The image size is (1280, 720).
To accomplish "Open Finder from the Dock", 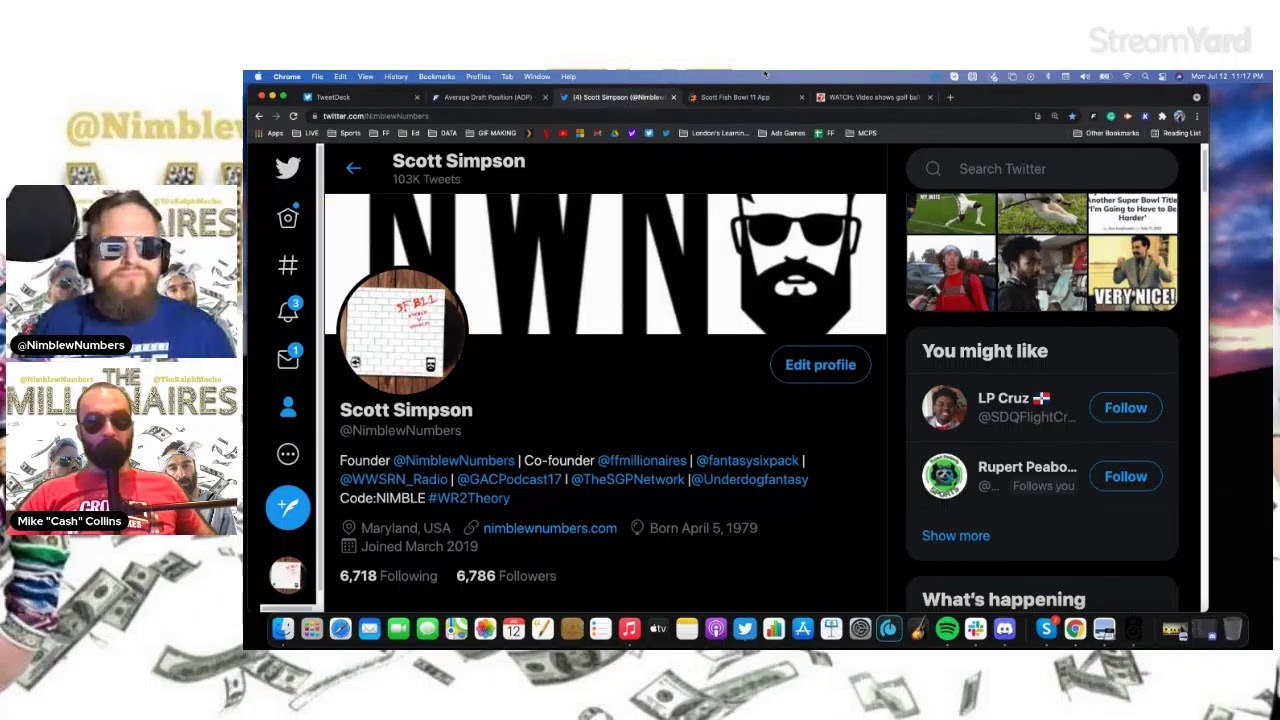I will coord(283,629).
